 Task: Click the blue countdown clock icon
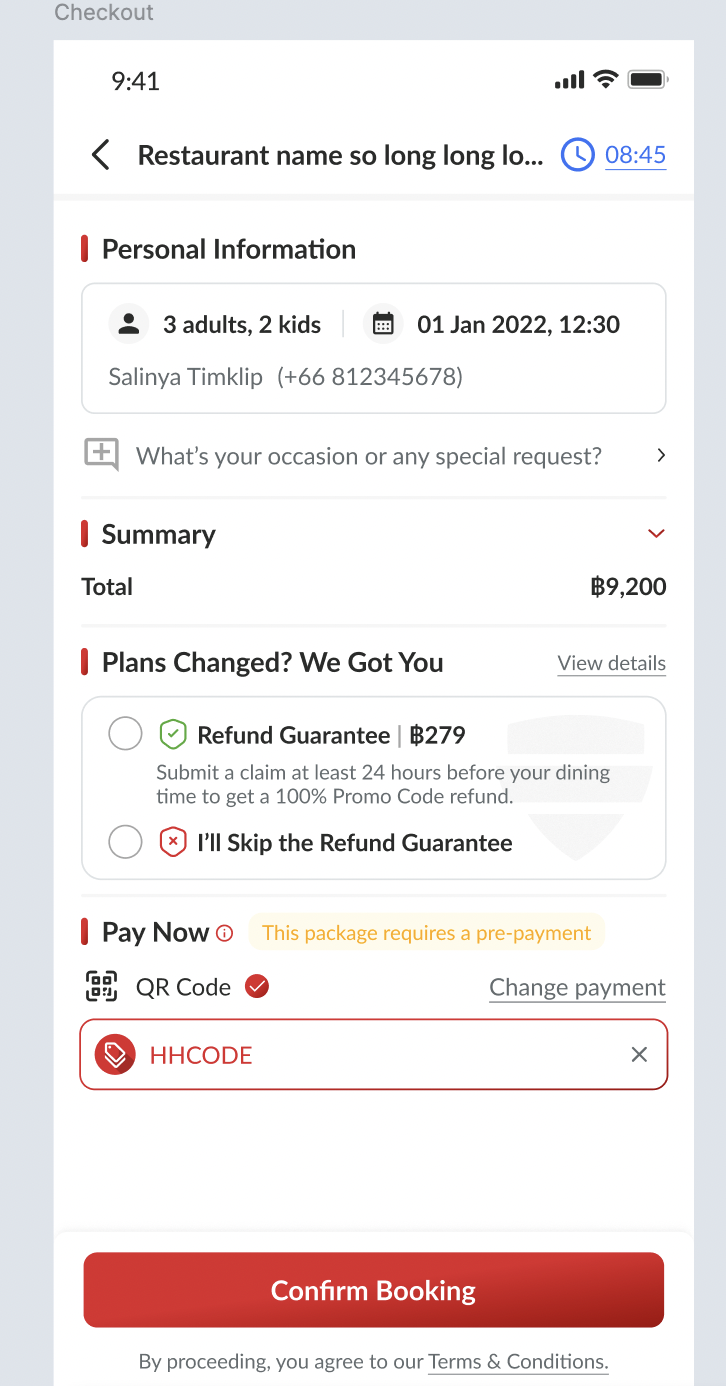(x=577, y=155)
